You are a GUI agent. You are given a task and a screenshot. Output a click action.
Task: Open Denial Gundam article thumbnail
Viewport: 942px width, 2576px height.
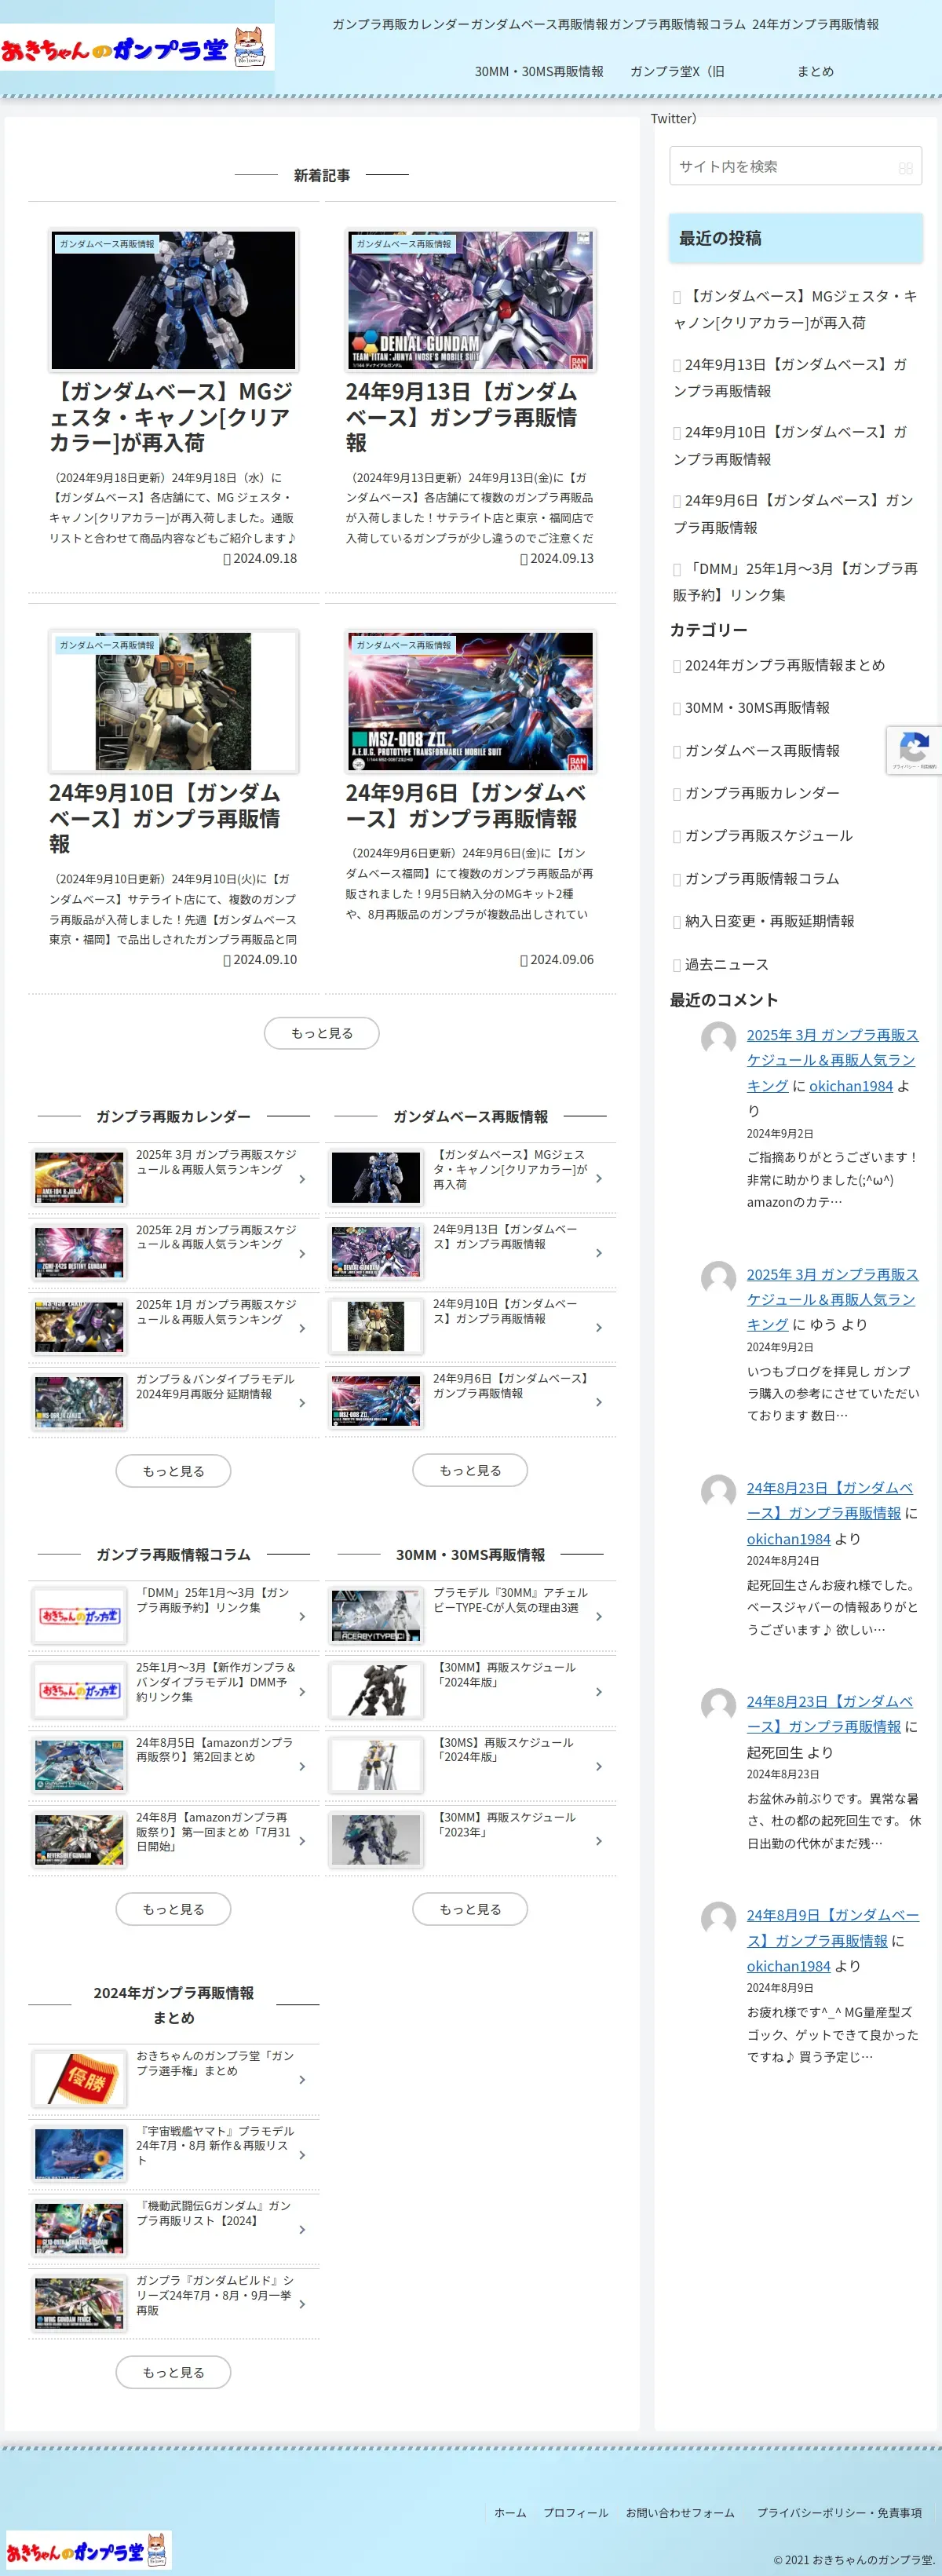470,300
